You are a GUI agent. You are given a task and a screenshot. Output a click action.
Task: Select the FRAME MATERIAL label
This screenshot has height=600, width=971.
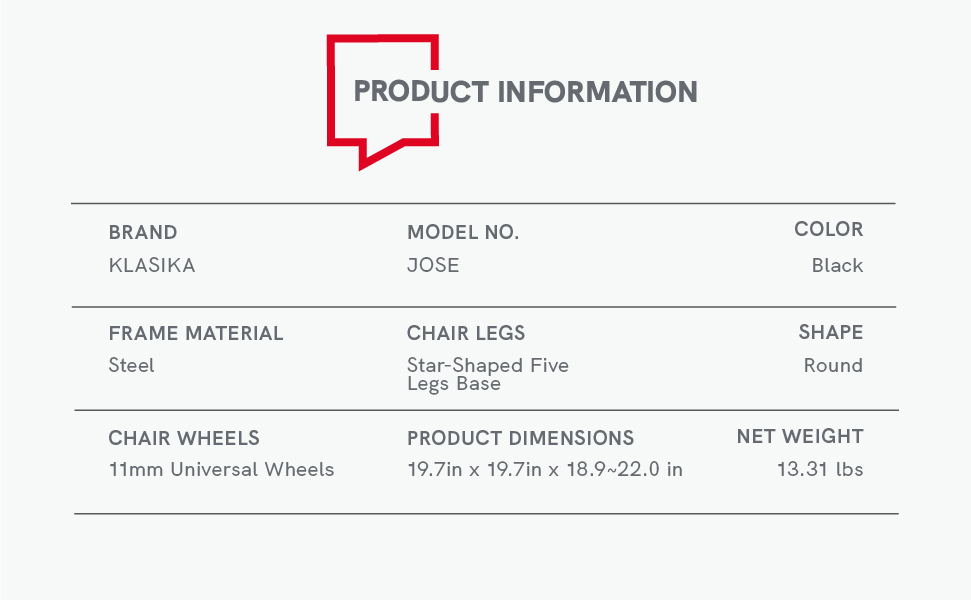[196, 334]
